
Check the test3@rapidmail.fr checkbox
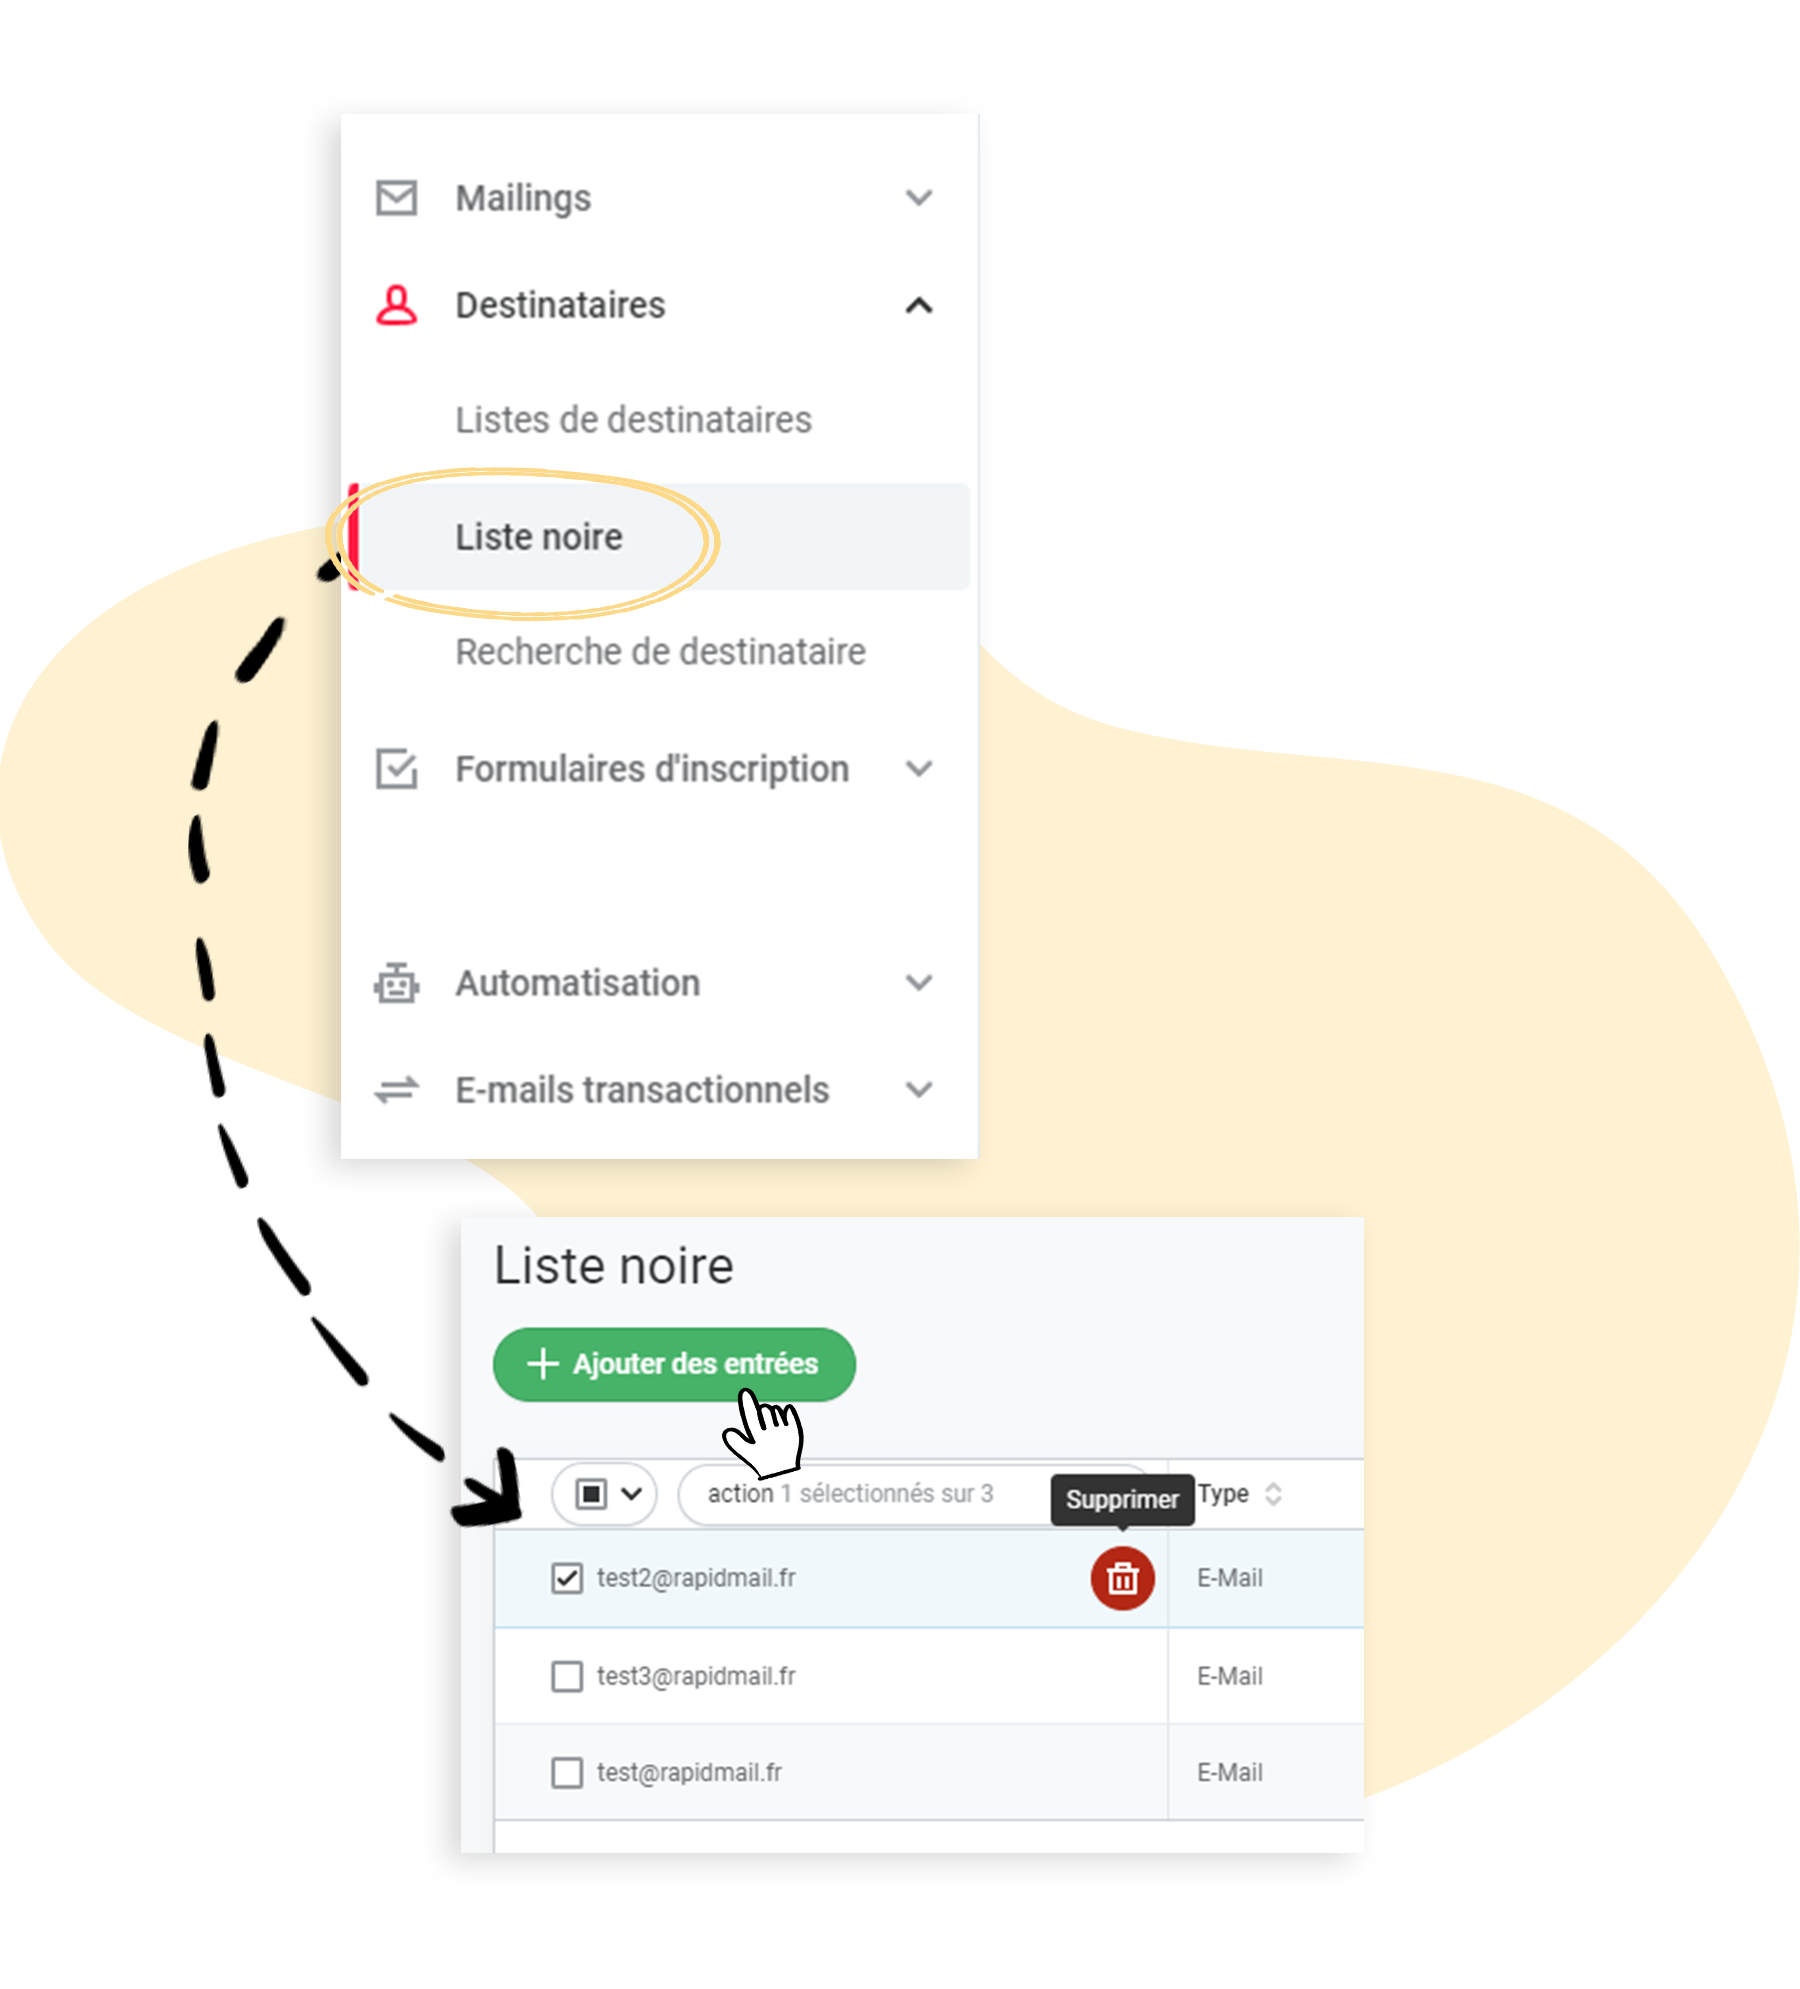click(567, 1676)
